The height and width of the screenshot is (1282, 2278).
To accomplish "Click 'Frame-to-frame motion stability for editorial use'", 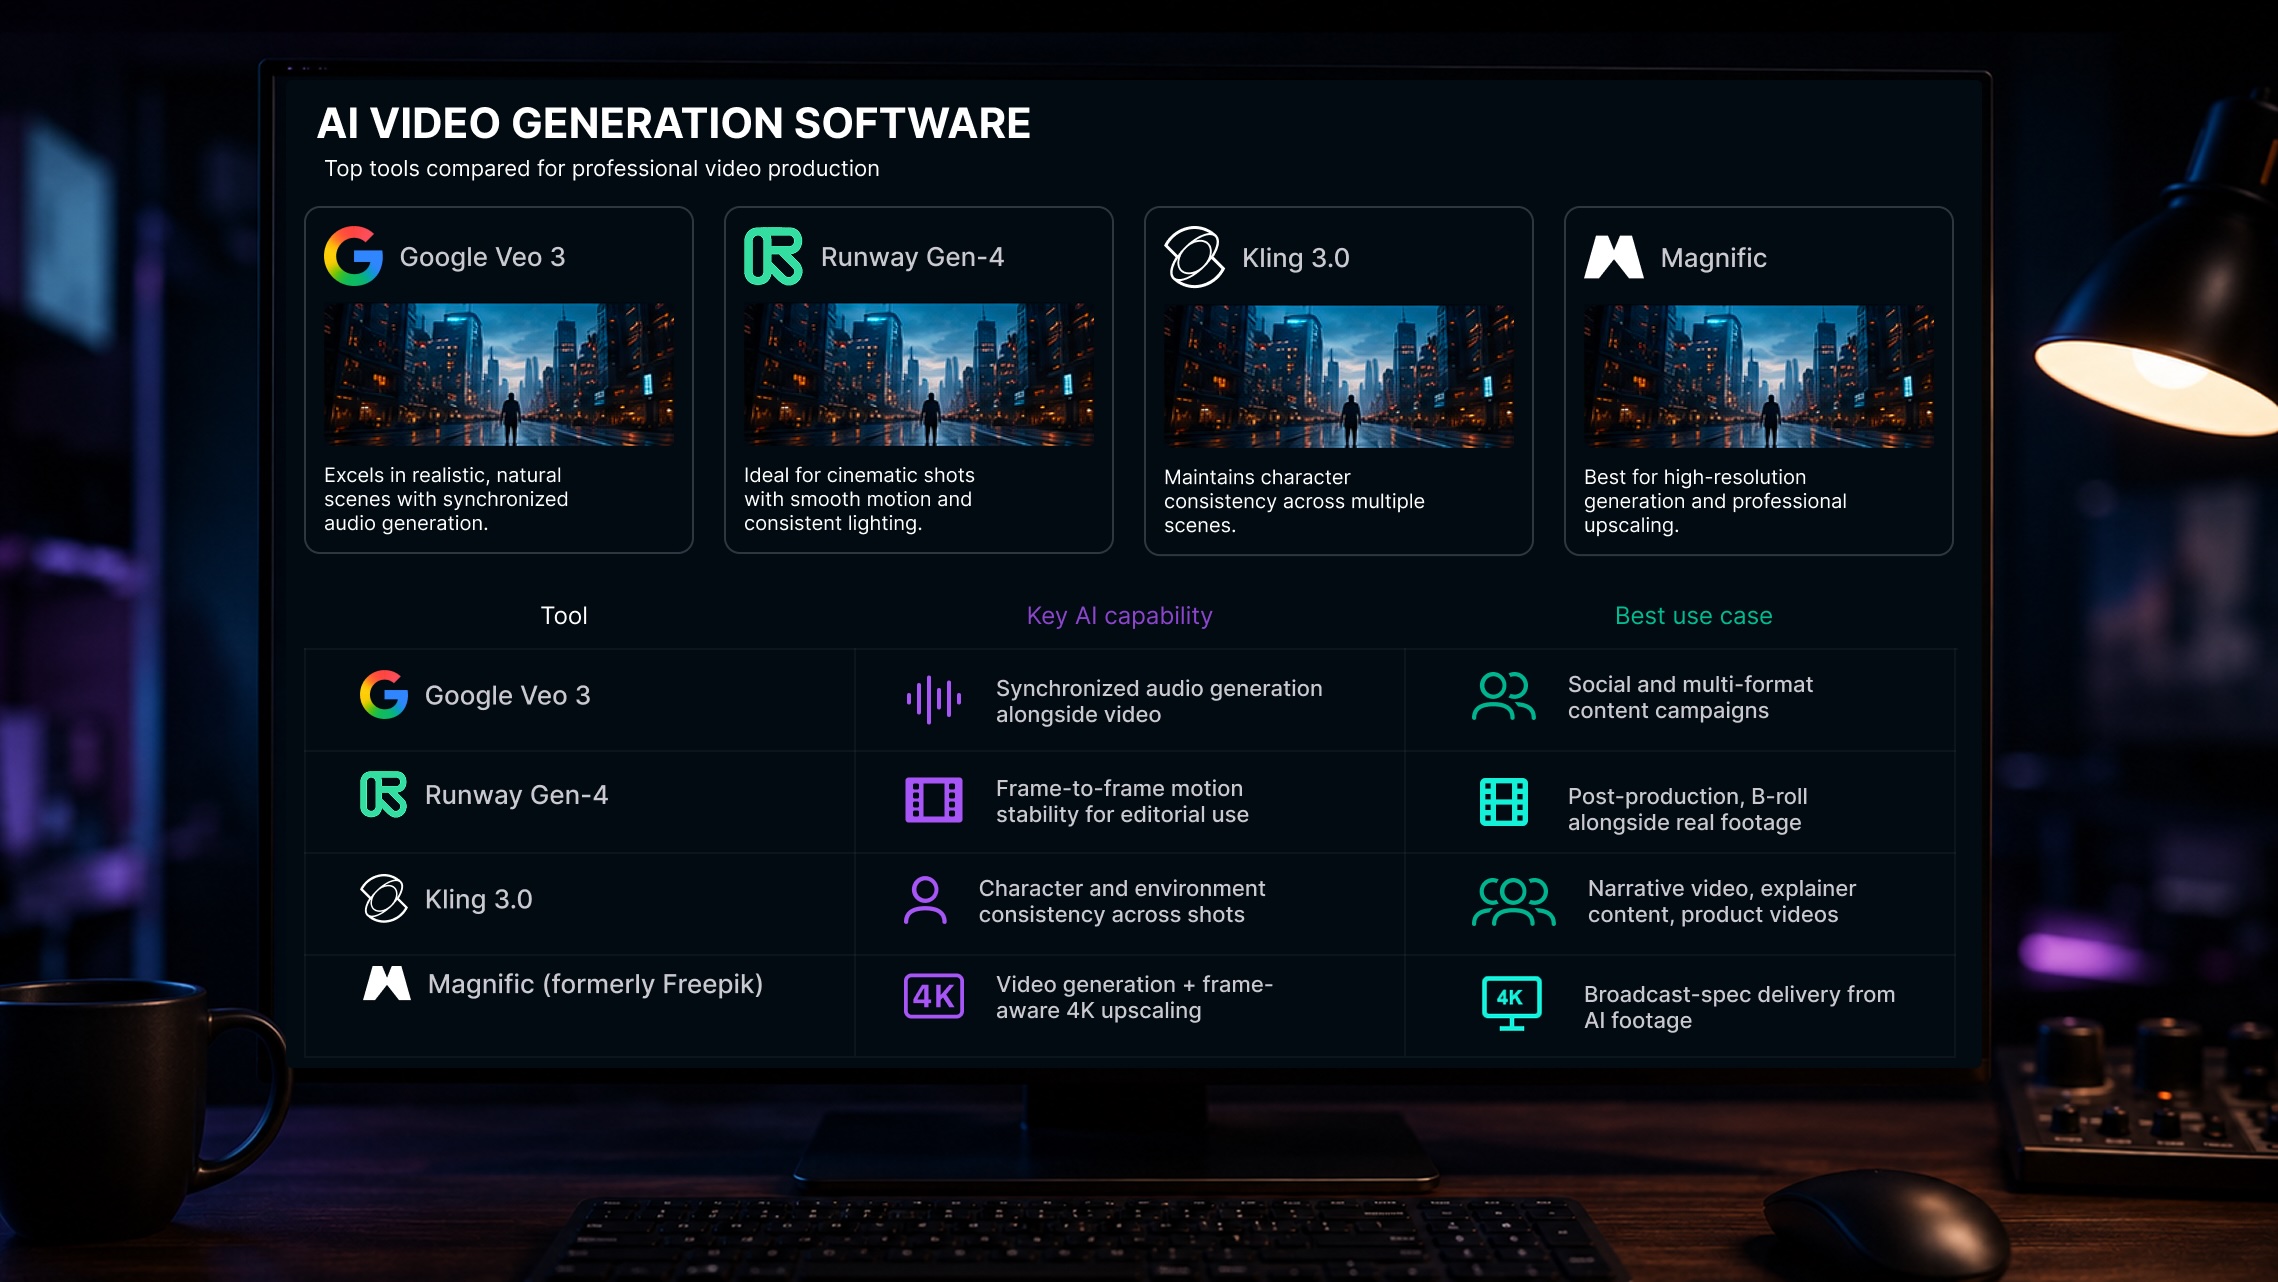I will tap(1122, 801).
